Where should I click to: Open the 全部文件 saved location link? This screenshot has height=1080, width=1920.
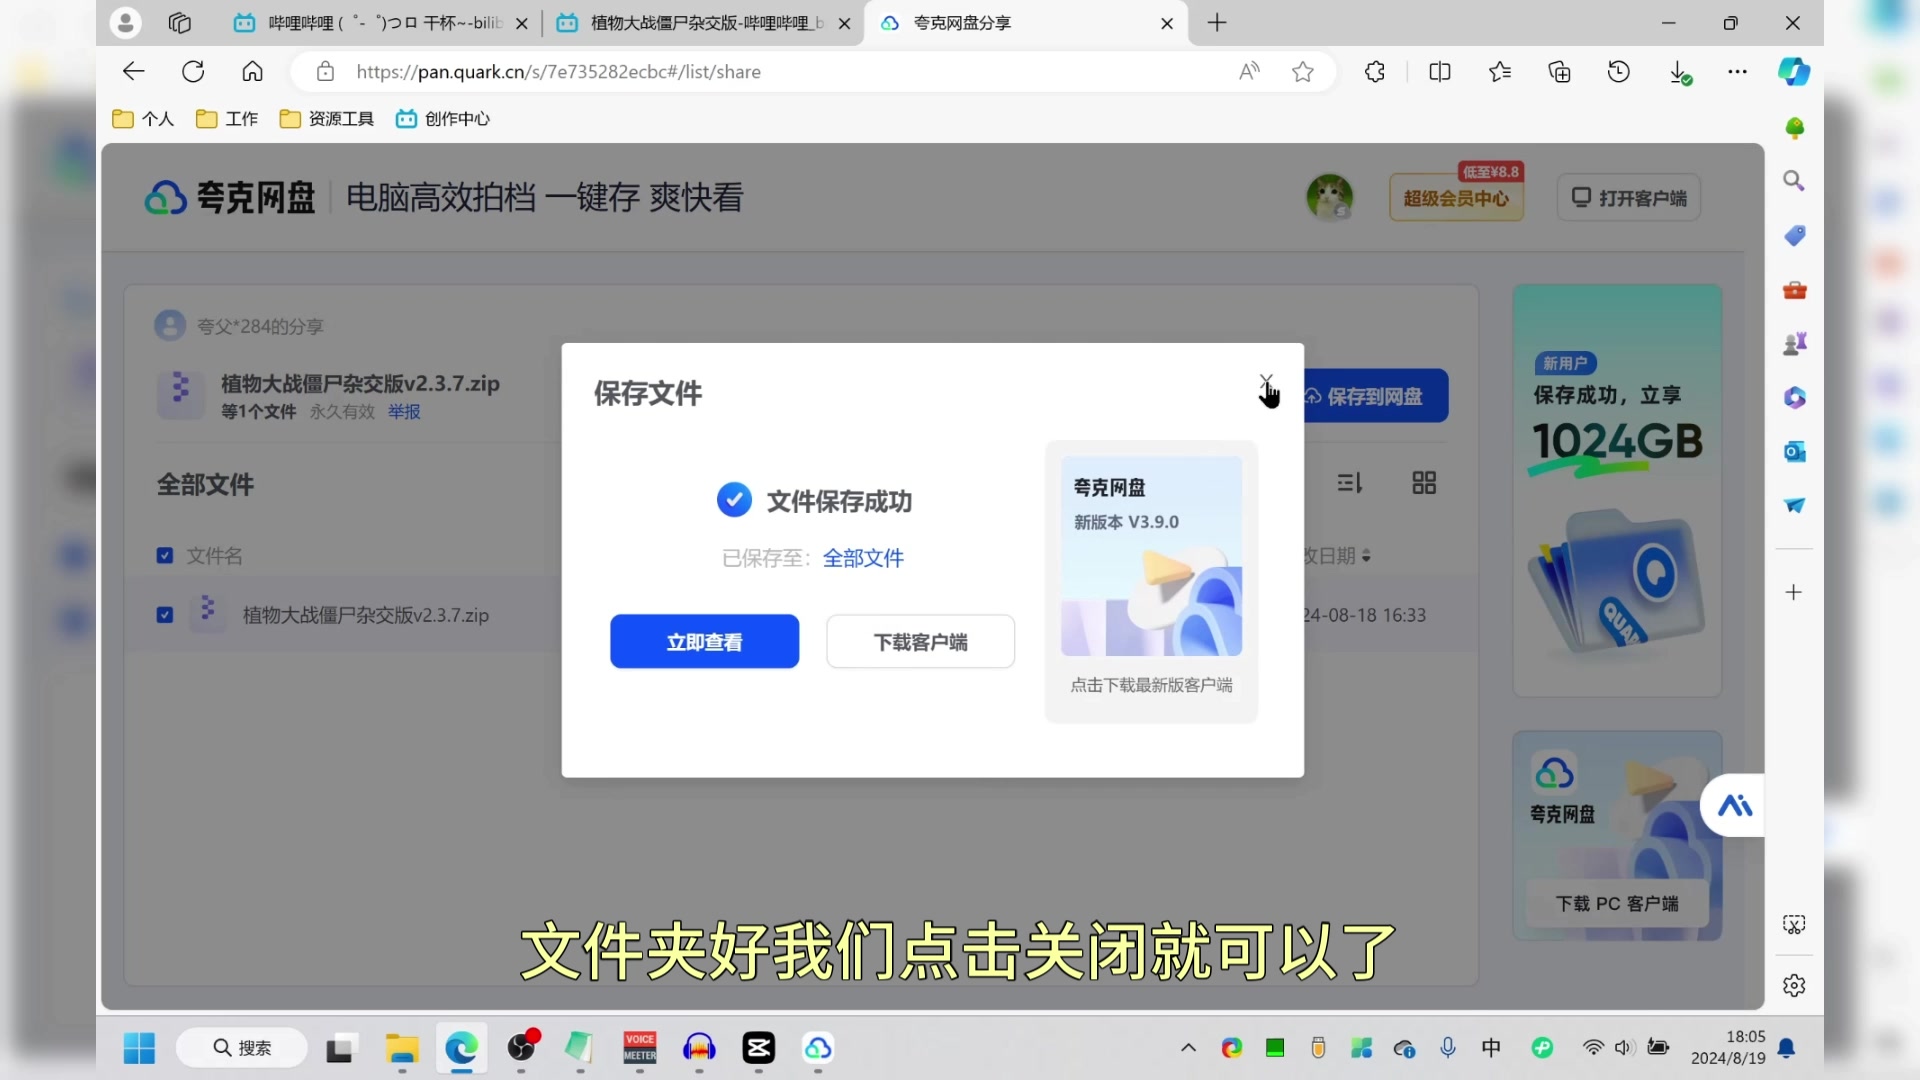click(x=863, y=558)
